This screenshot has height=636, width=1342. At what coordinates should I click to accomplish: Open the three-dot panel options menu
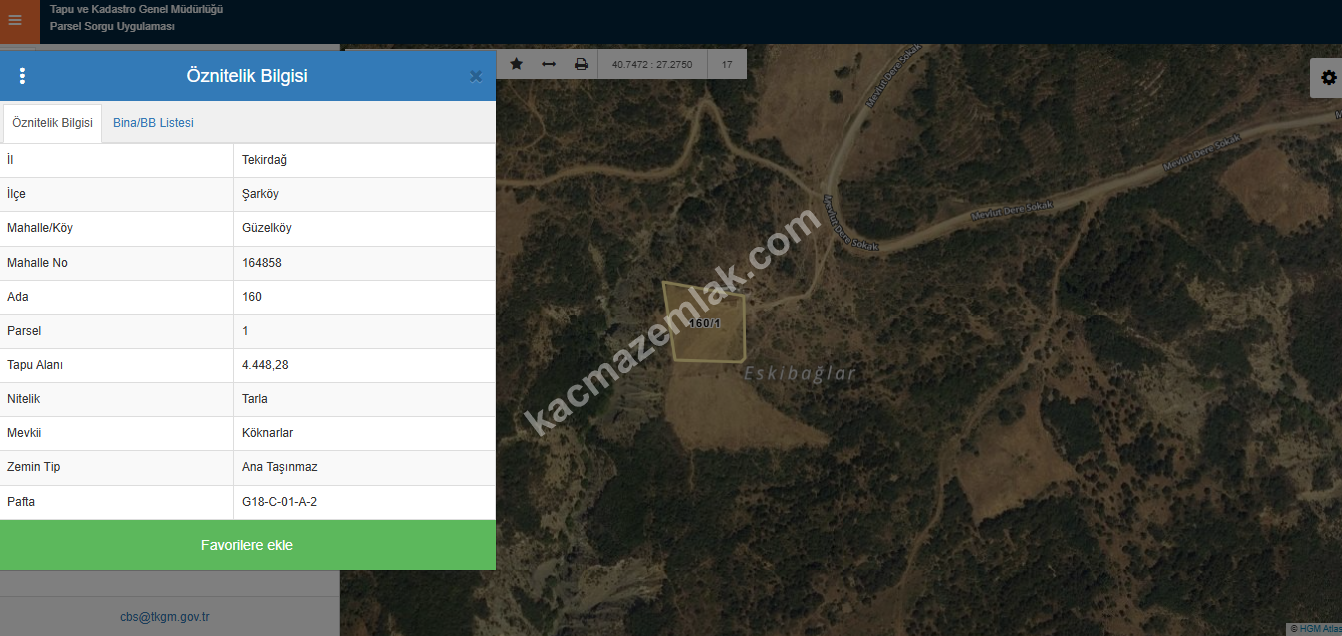click(x=22, y=76)
